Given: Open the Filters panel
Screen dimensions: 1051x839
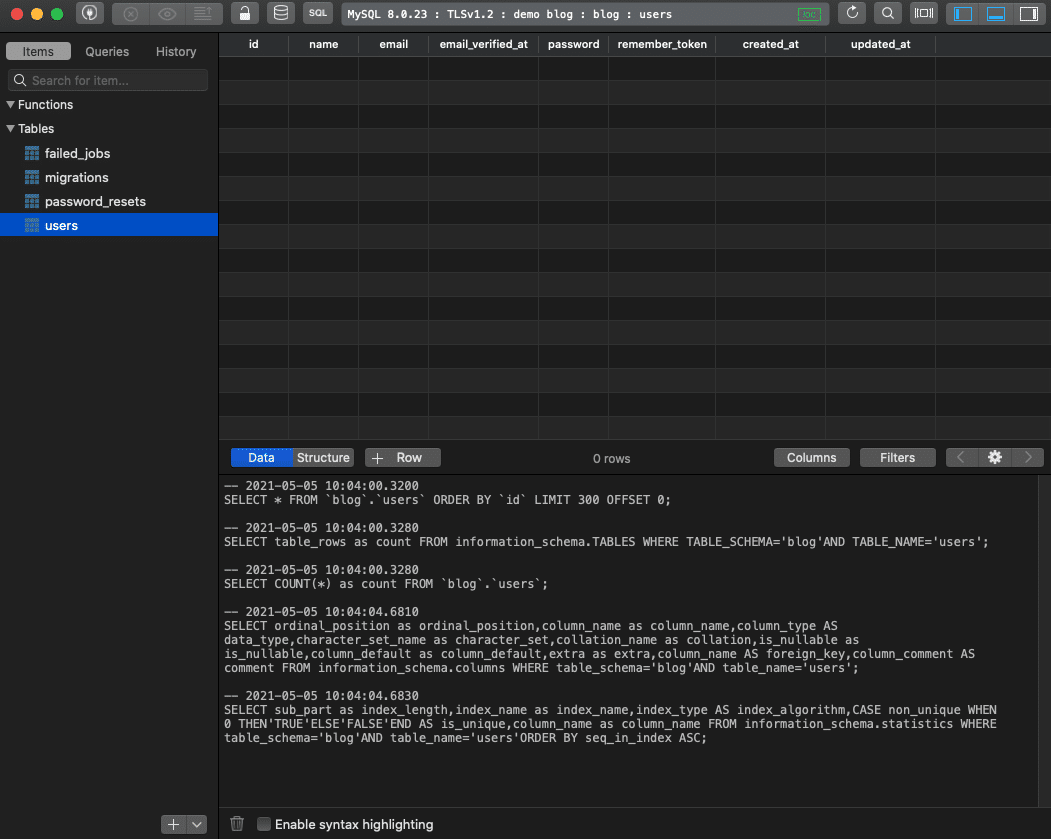Looking at the screenshot, I should 898,458.
